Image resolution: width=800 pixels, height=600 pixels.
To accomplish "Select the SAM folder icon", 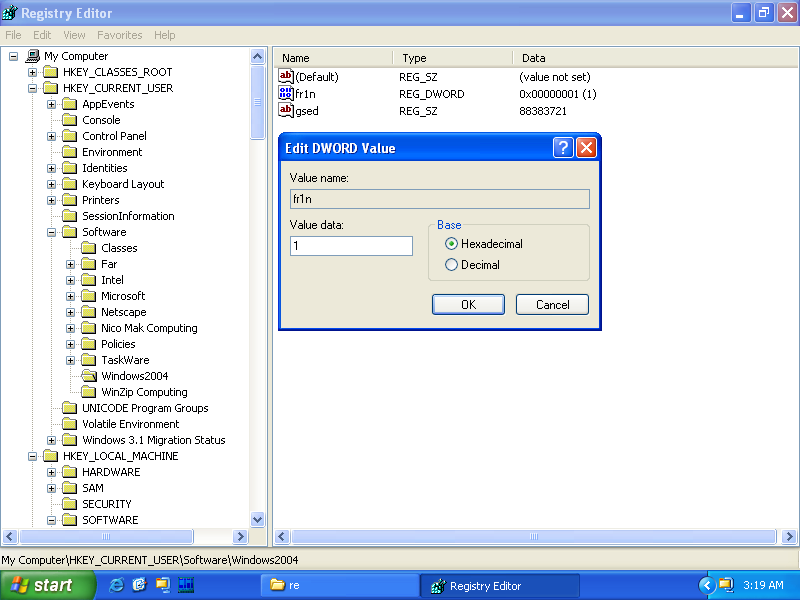I will (69, 488).
